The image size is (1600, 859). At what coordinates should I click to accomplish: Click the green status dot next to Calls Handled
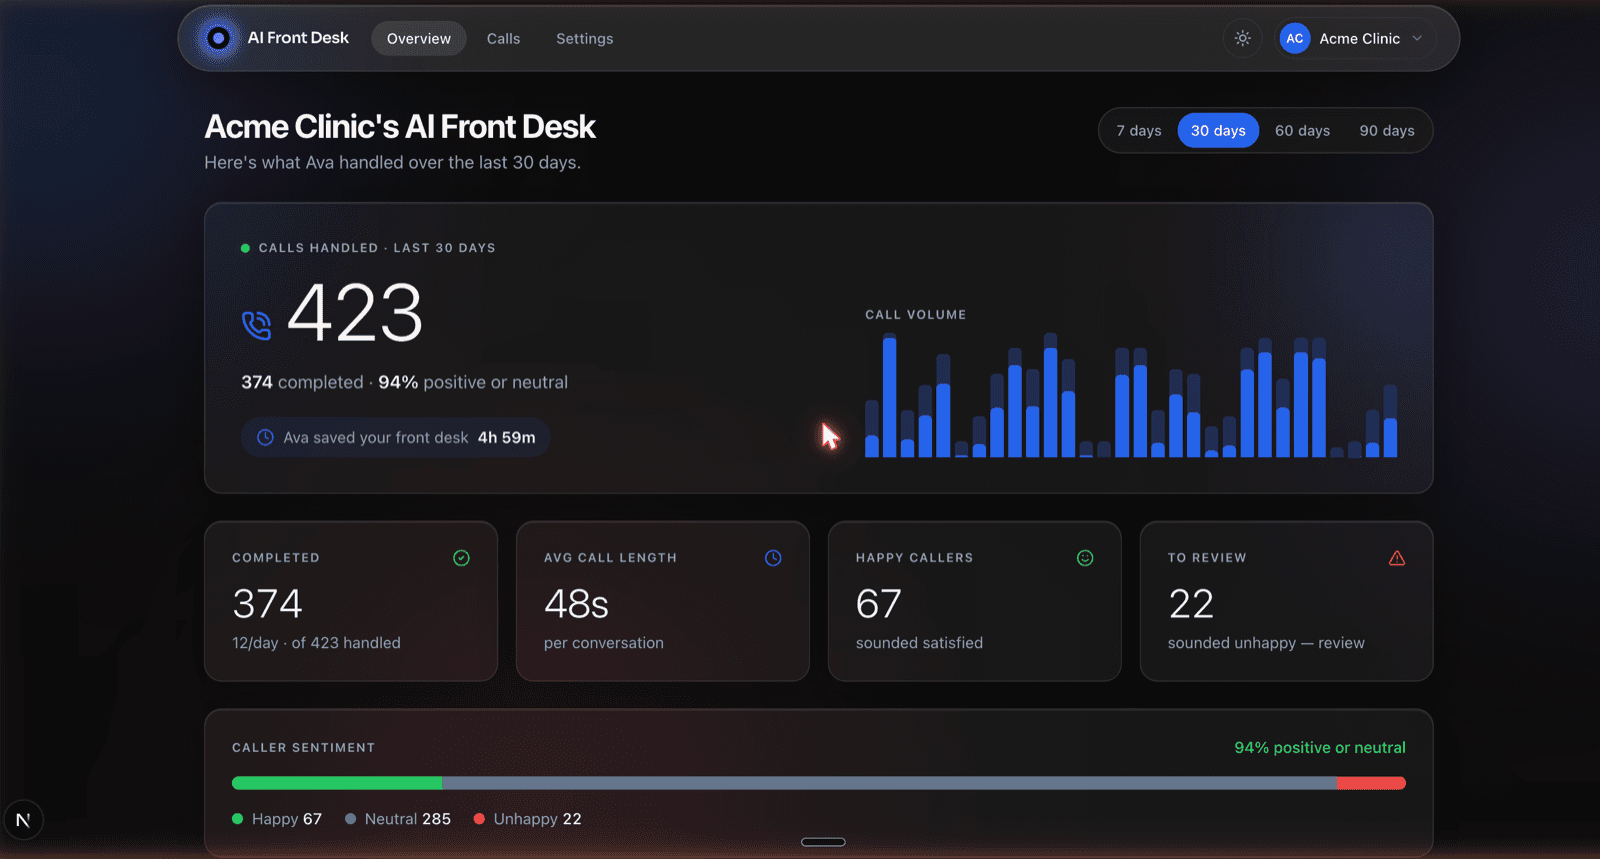click(x=245, y=248)
